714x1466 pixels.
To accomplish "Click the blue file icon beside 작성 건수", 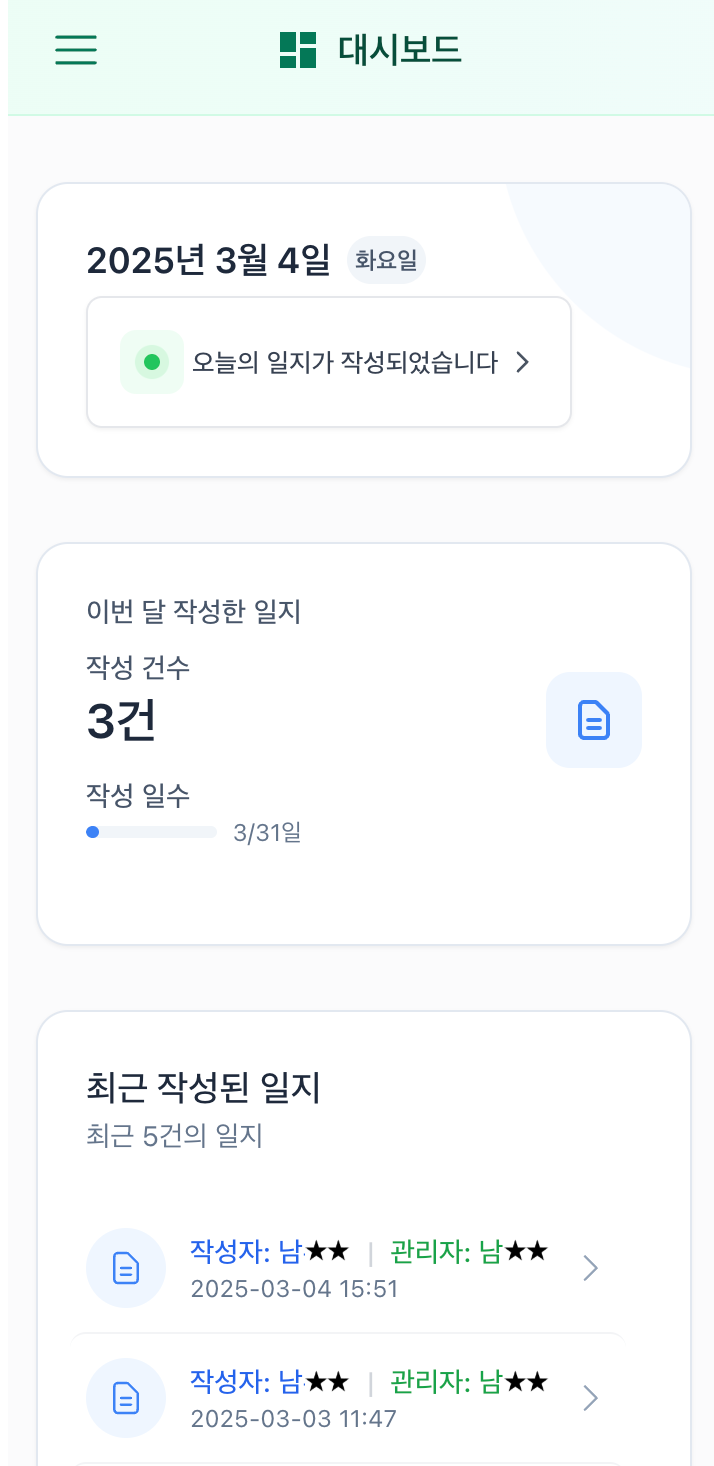I will tap(593, 720).
